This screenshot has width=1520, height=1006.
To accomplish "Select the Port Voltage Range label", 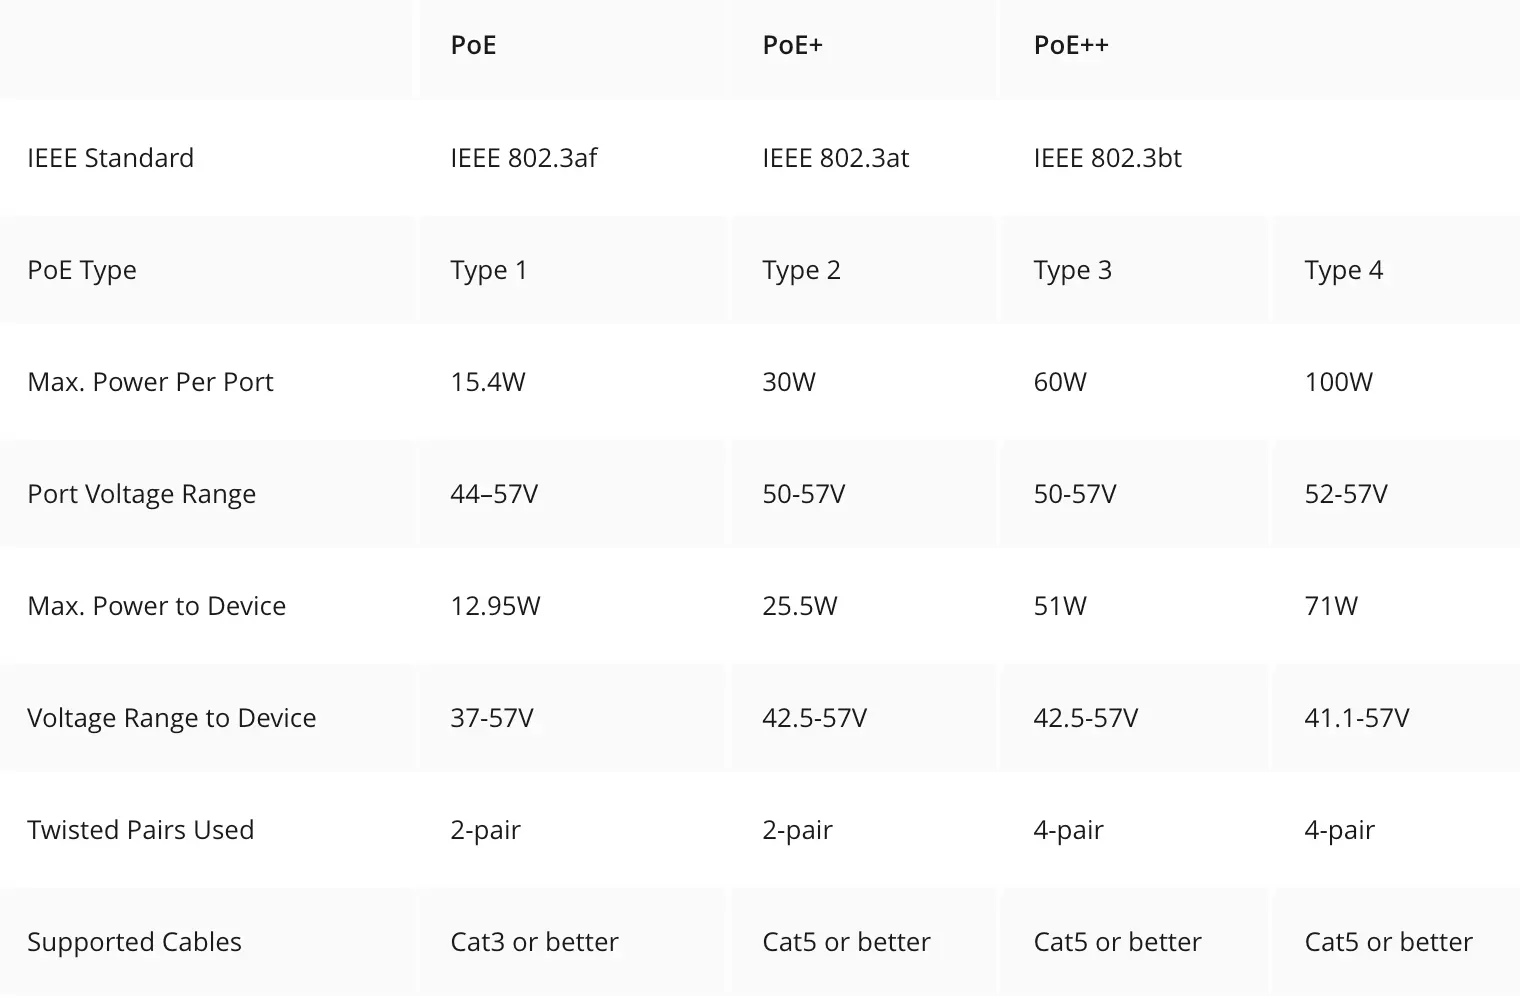I will (141, 494).
